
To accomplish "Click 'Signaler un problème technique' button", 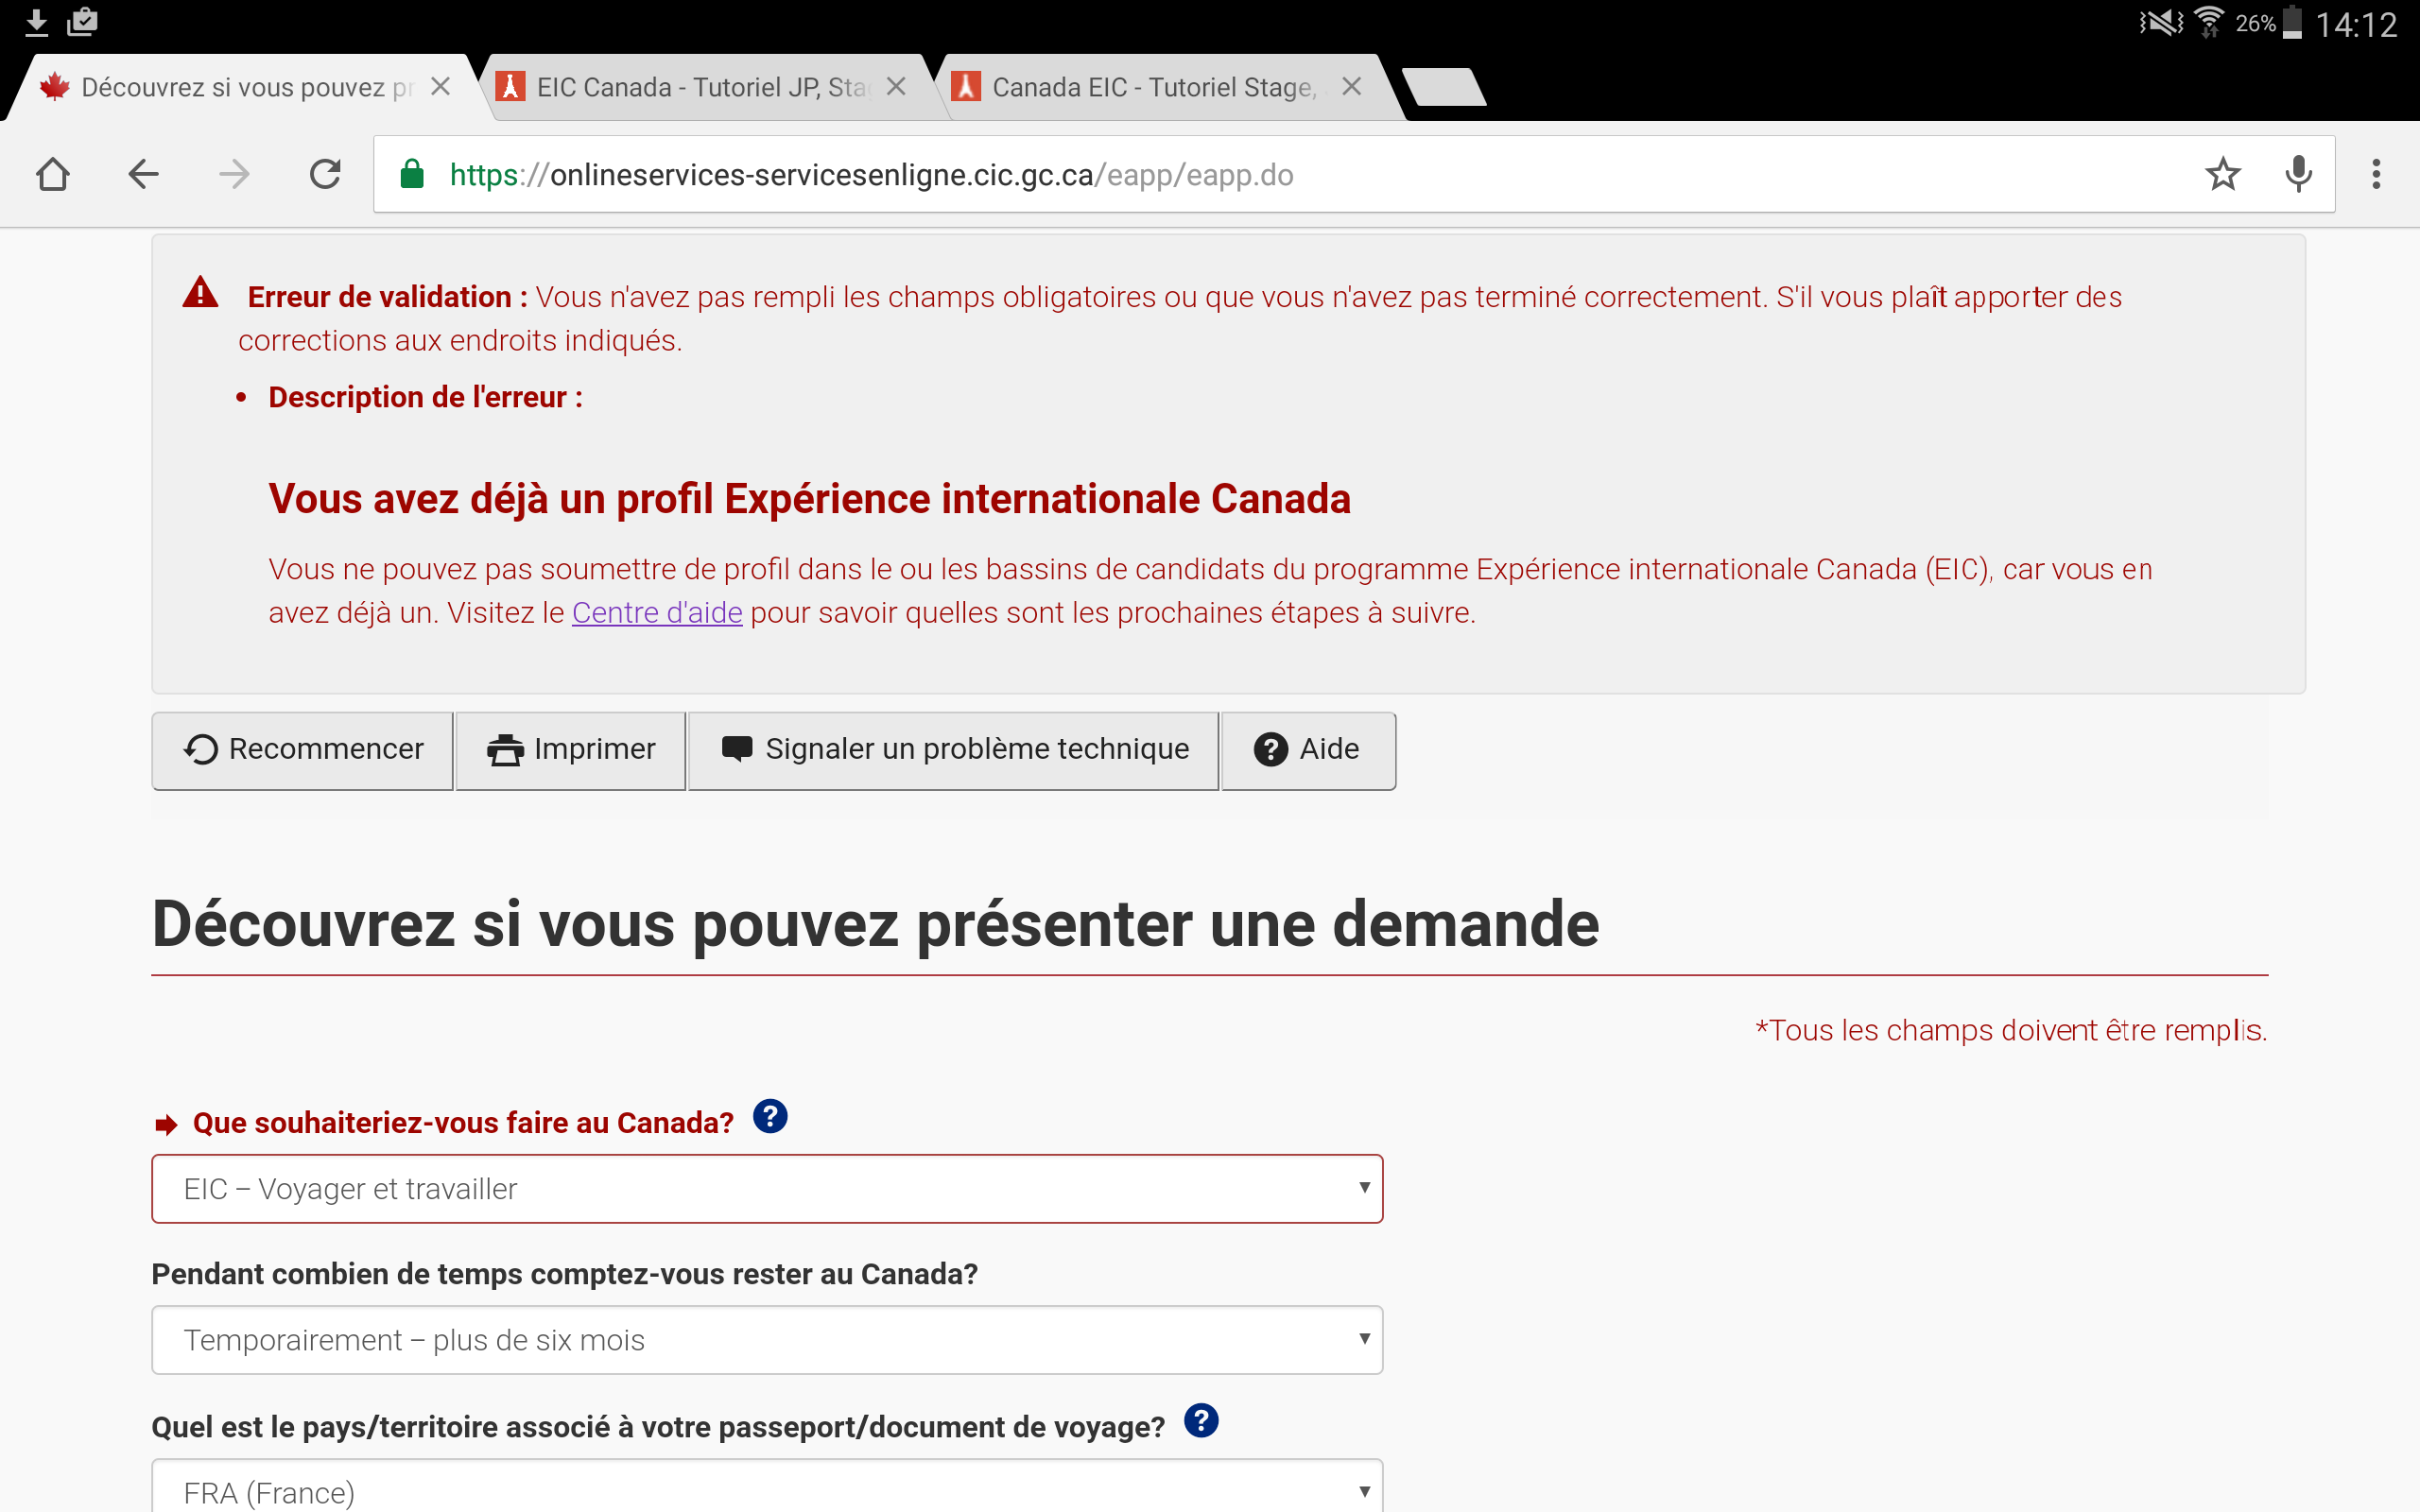I will 954,750.
